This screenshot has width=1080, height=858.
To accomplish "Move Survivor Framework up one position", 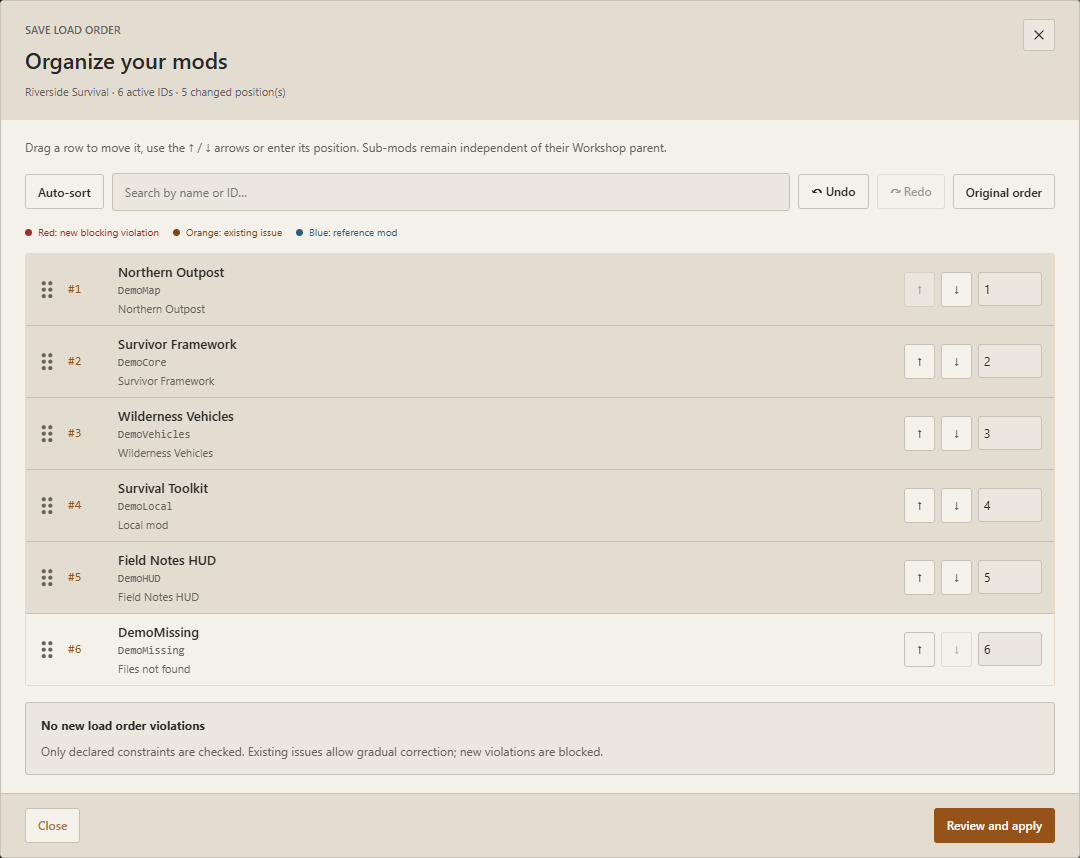I will coord(920,362).
